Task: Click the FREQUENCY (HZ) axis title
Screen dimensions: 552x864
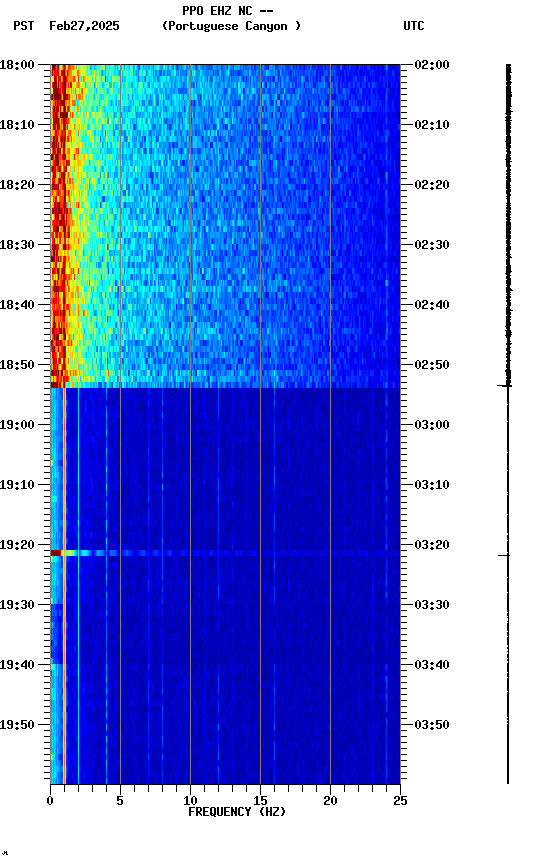Action: [x=237, y=812]
